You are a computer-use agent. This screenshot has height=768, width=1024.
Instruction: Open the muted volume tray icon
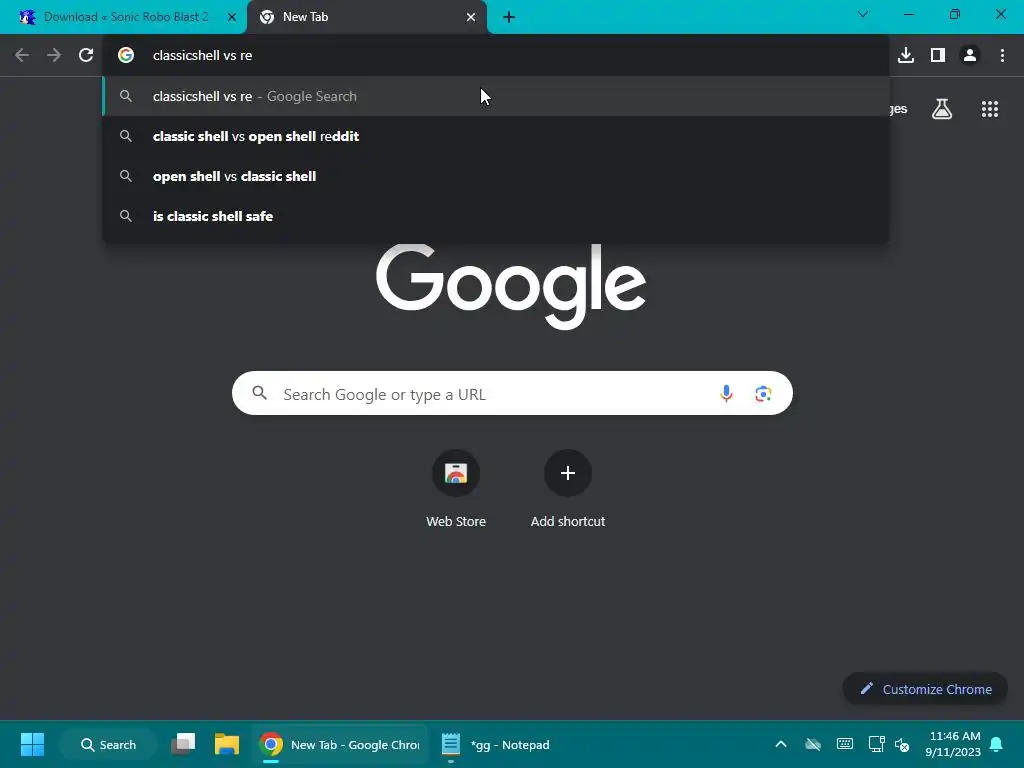[902, 744]
